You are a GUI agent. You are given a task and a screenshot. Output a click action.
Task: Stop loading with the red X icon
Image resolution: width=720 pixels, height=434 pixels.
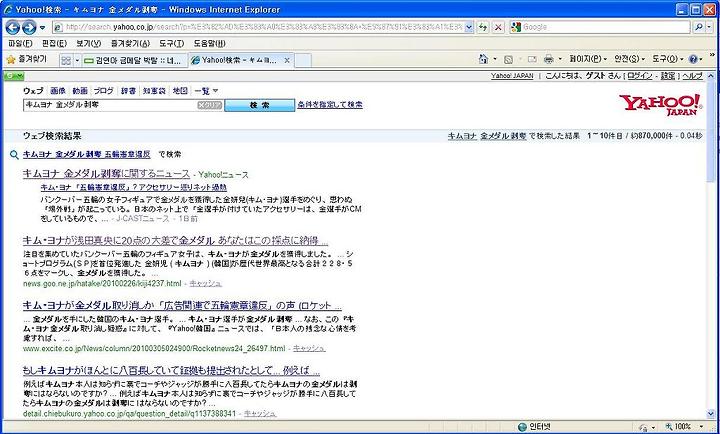point(498,27)
